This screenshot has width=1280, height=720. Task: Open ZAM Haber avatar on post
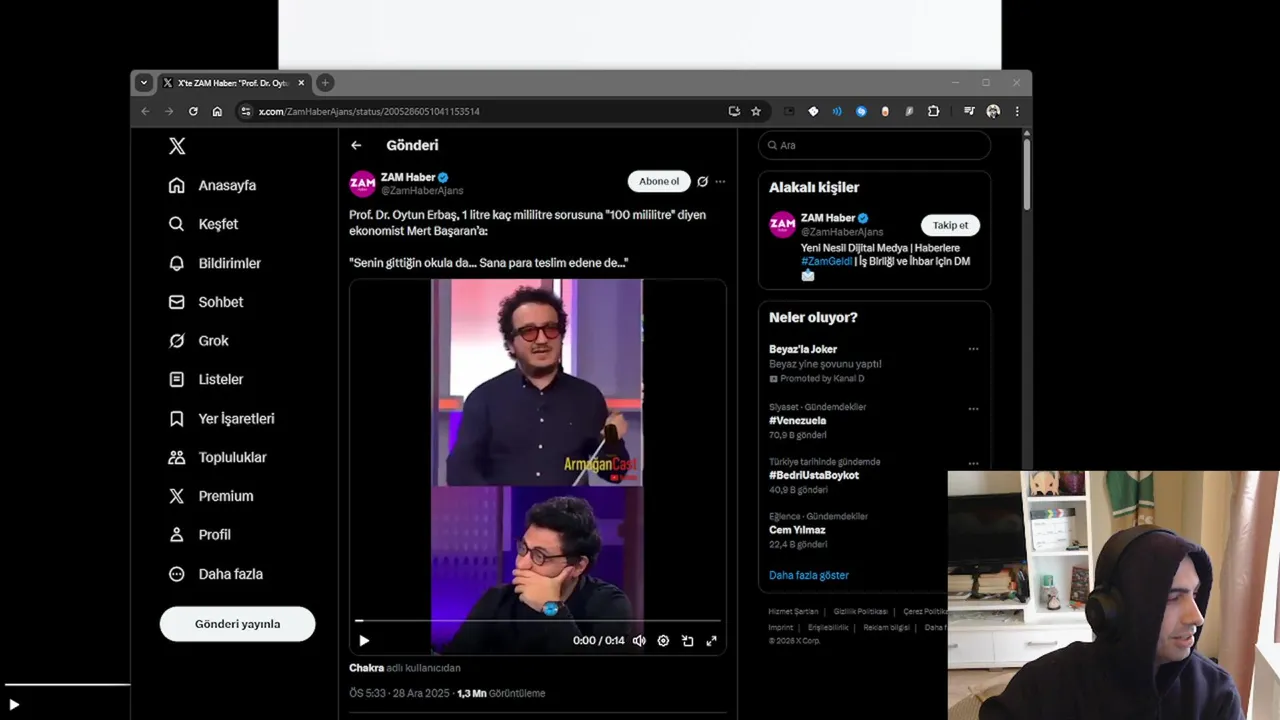tap(362, 184)
